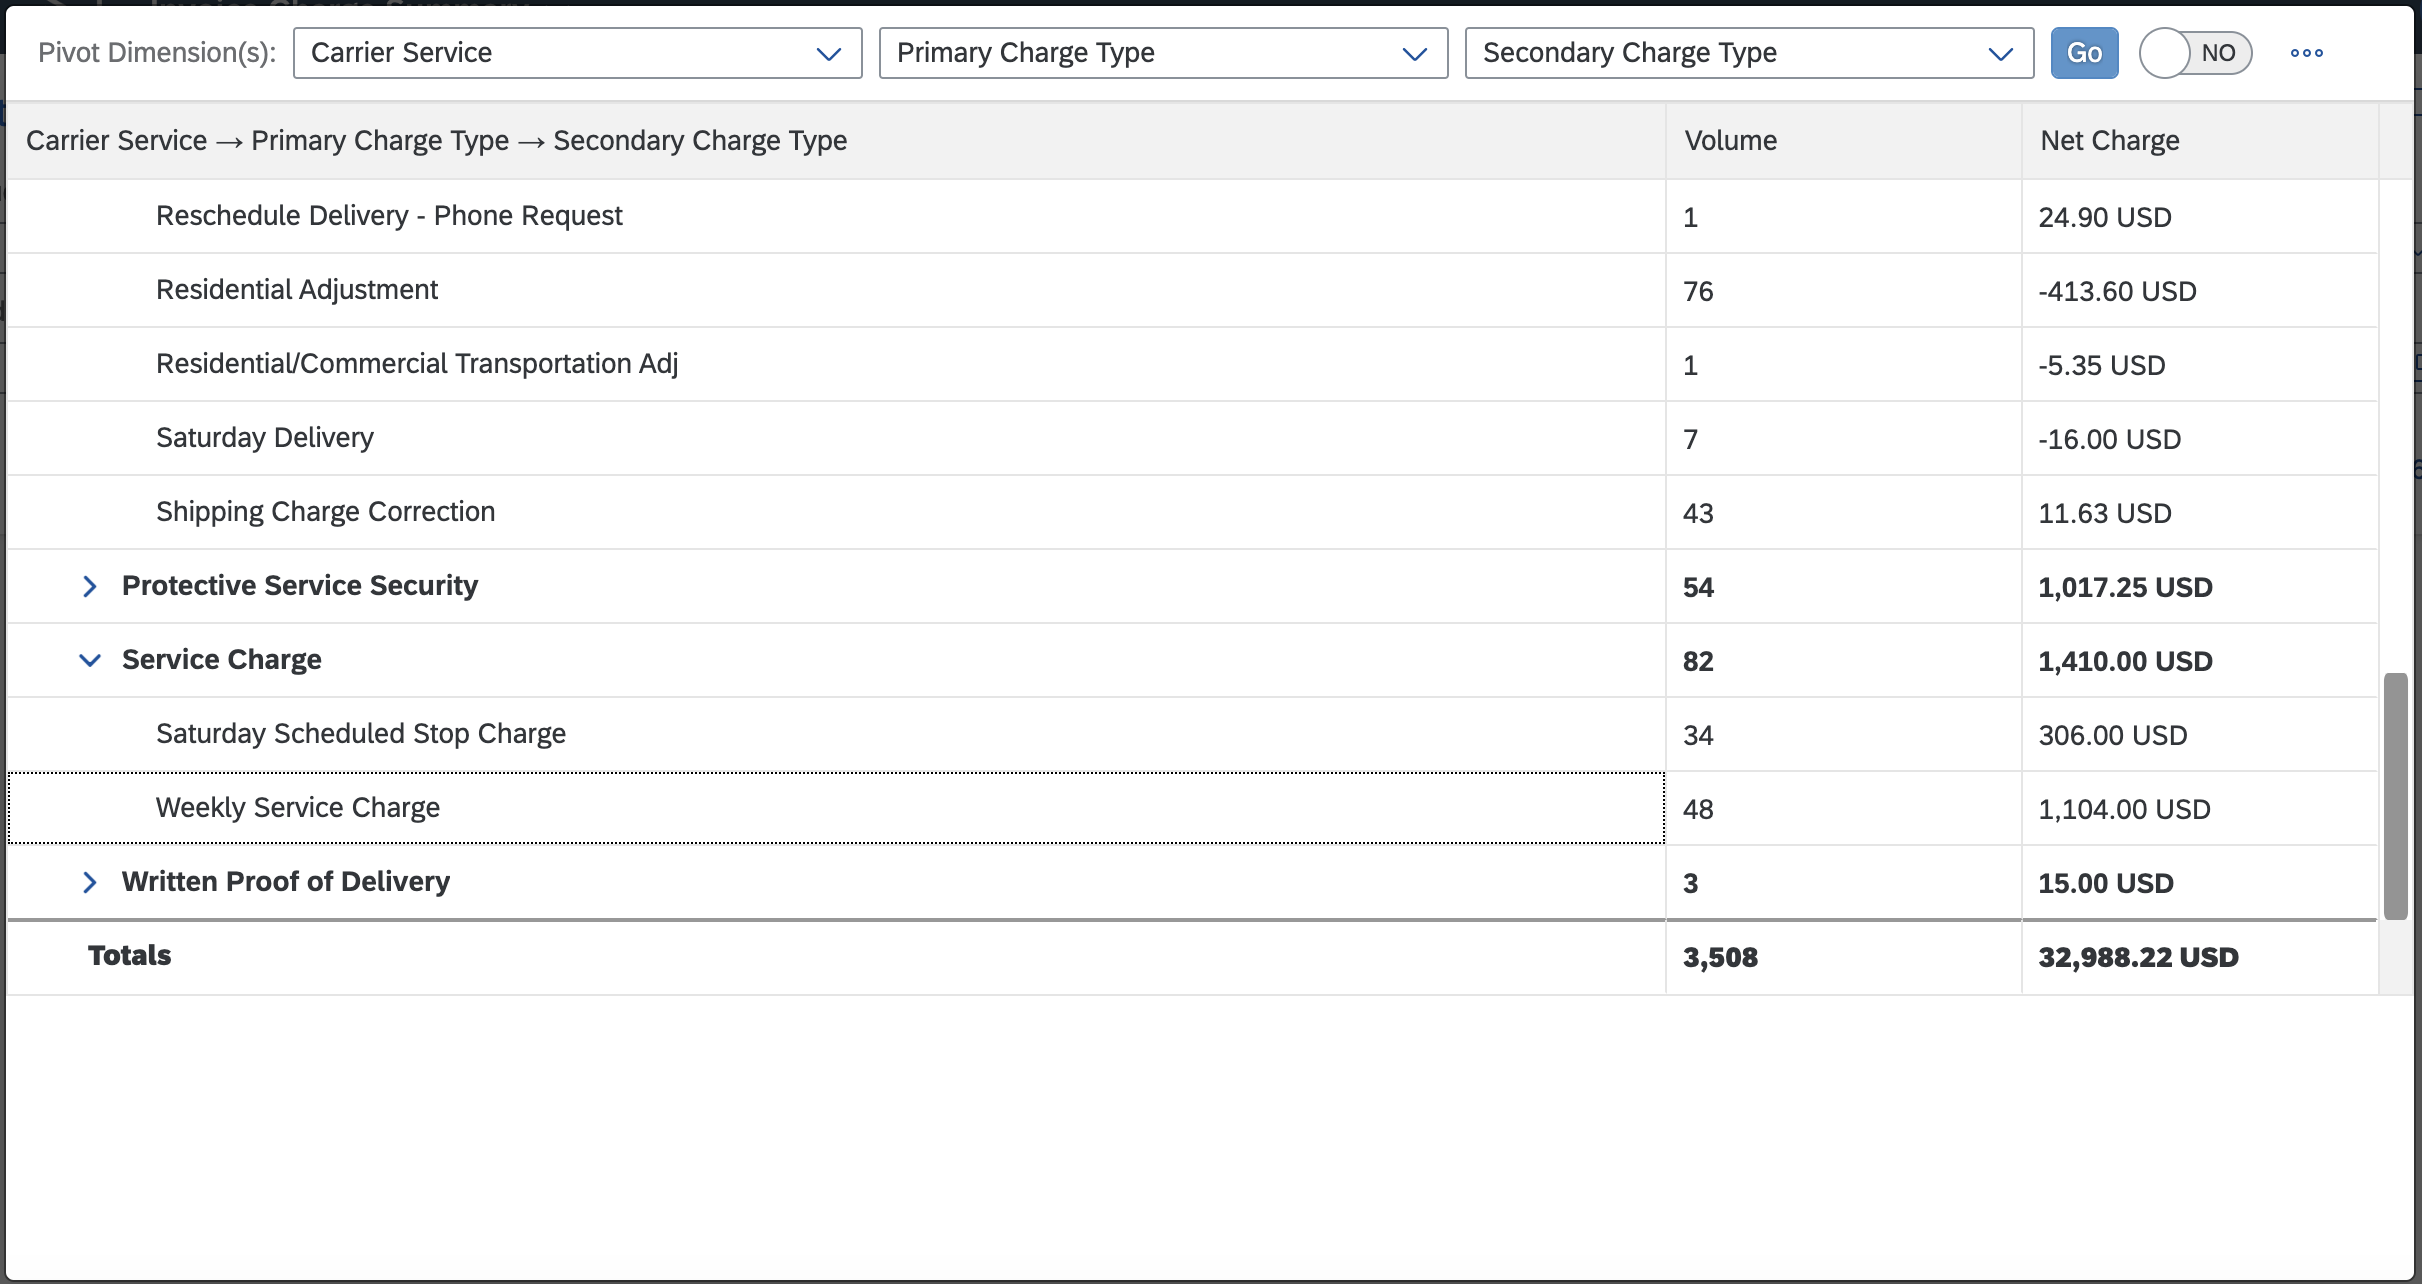Click the hierarchy column header label
This screenshot has height=1284, width=2422.
436,141
